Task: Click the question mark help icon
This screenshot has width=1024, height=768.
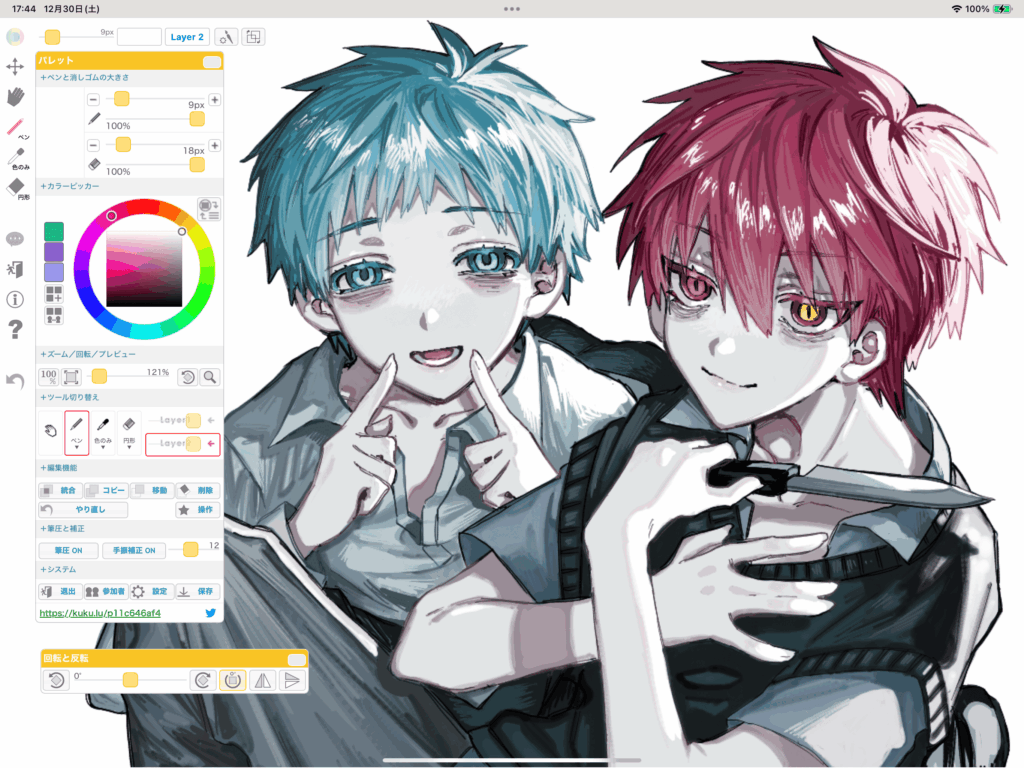Action: pyautogui.click(x=15, y=329)
